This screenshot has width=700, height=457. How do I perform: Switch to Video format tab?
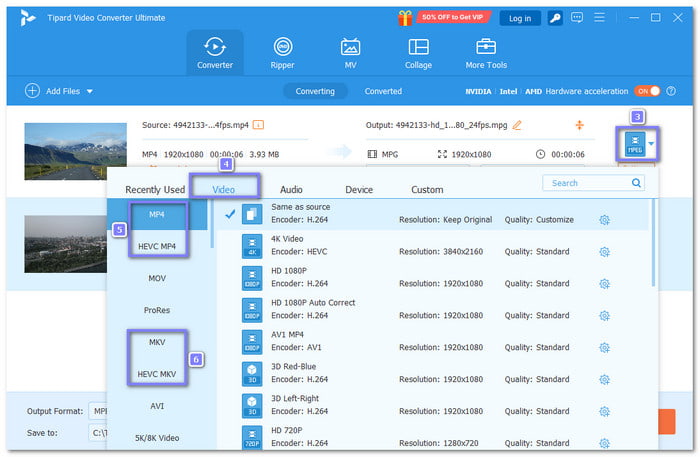pyautogui.click(x=224, y=190)
